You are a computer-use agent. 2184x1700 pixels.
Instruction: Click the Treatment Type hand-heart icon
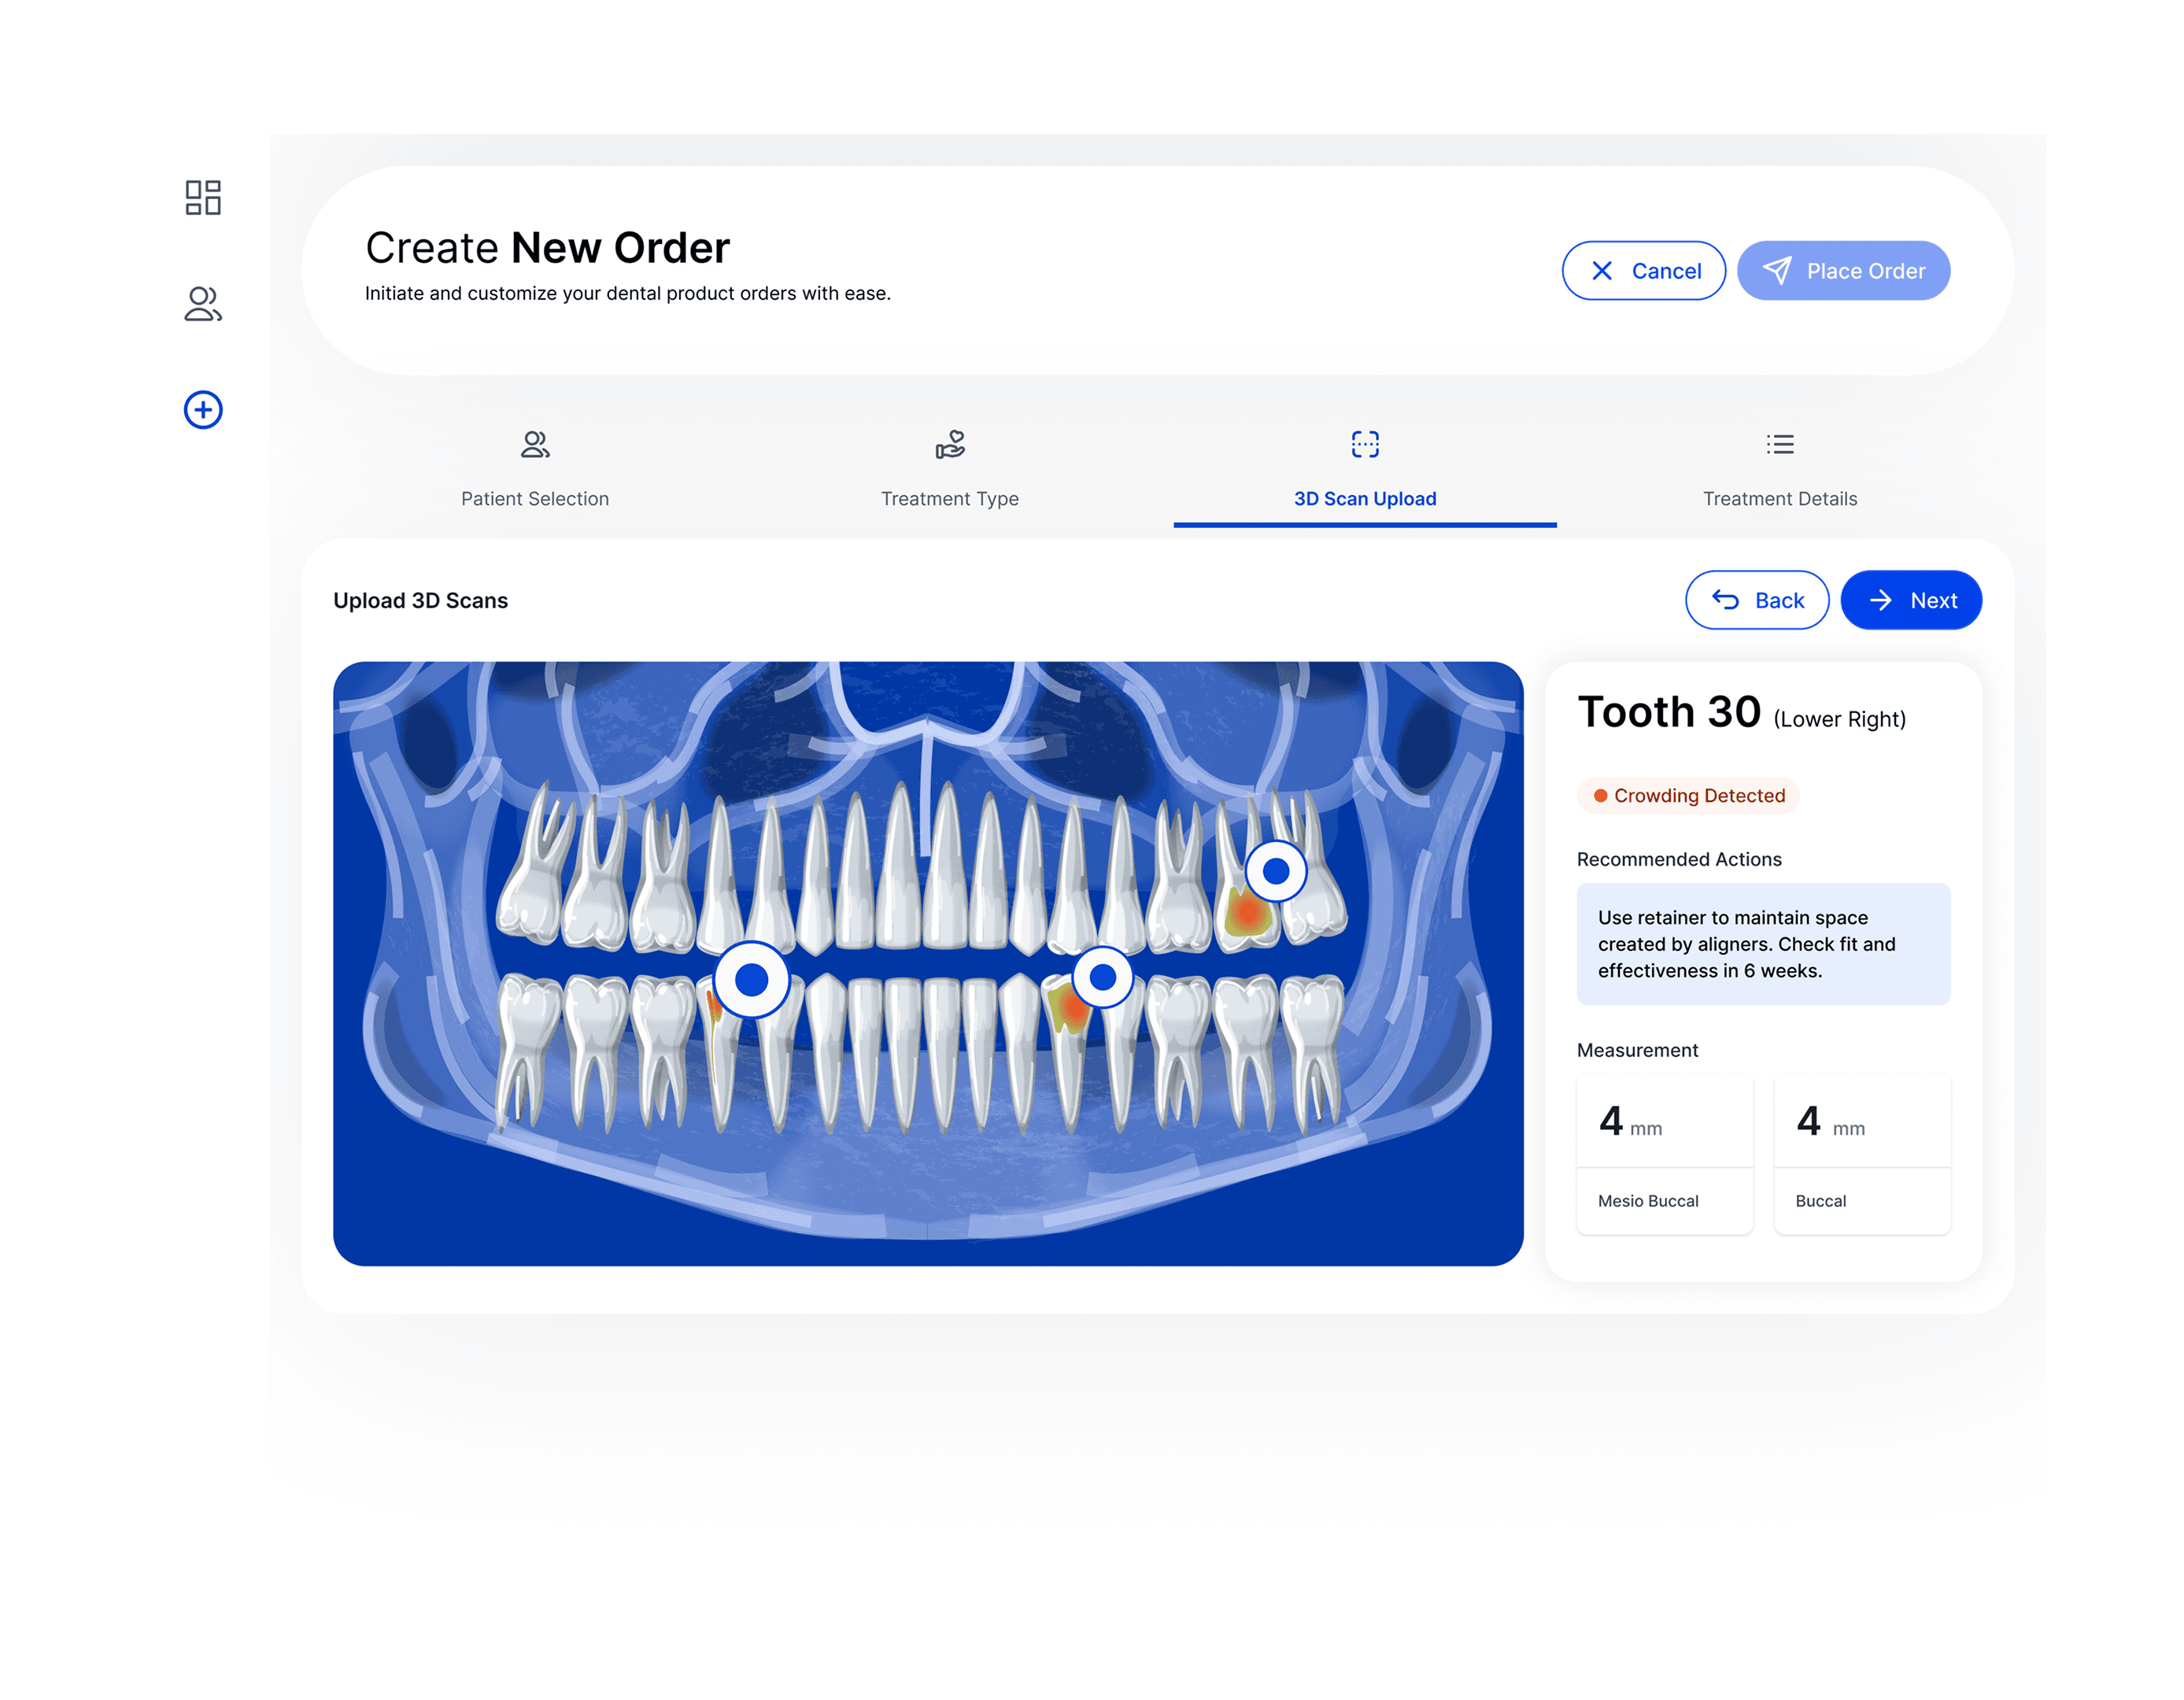pyautogui.click(x=950, y=444)
